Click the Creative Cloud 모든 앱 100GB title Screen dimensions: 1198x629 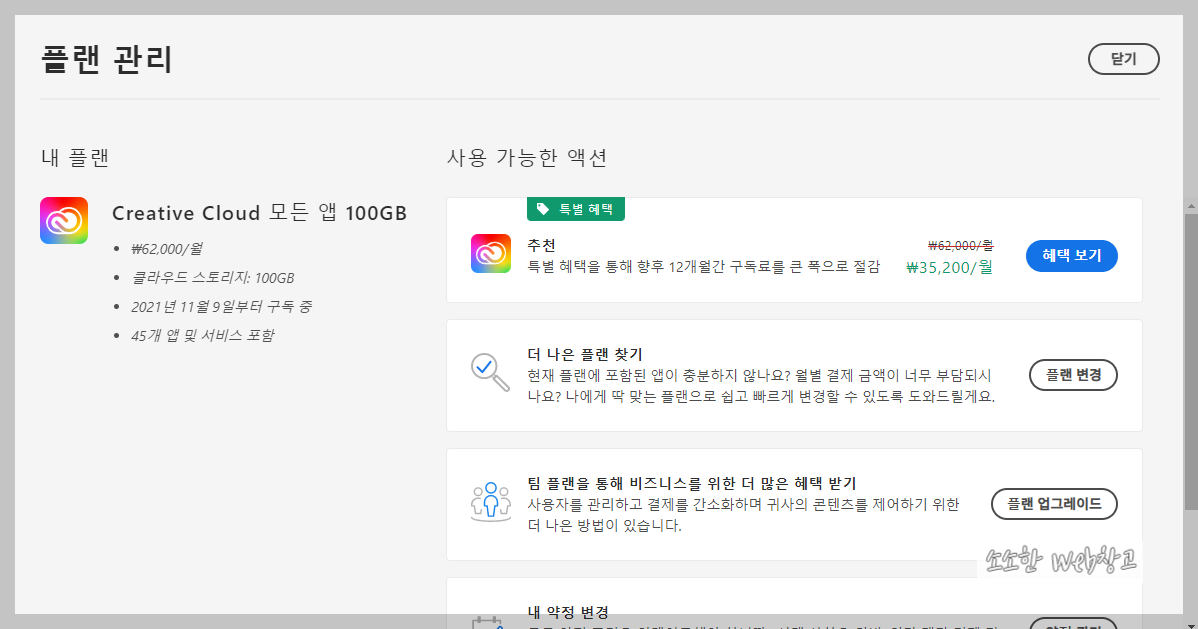click(260, 212)
